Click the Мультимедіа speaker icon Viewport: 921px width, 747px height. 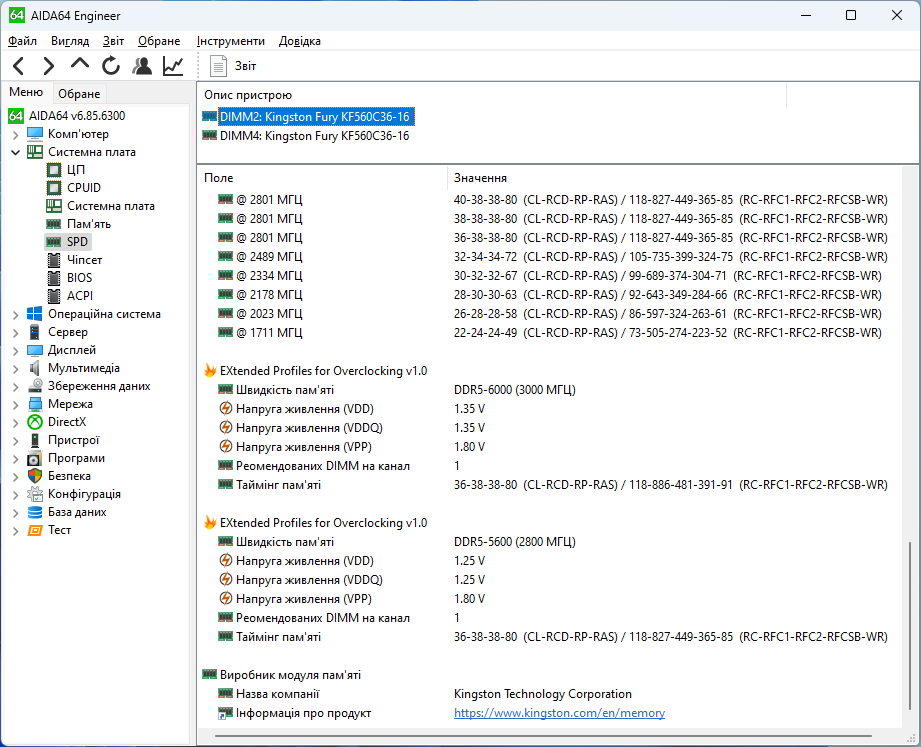pos(35,368)
